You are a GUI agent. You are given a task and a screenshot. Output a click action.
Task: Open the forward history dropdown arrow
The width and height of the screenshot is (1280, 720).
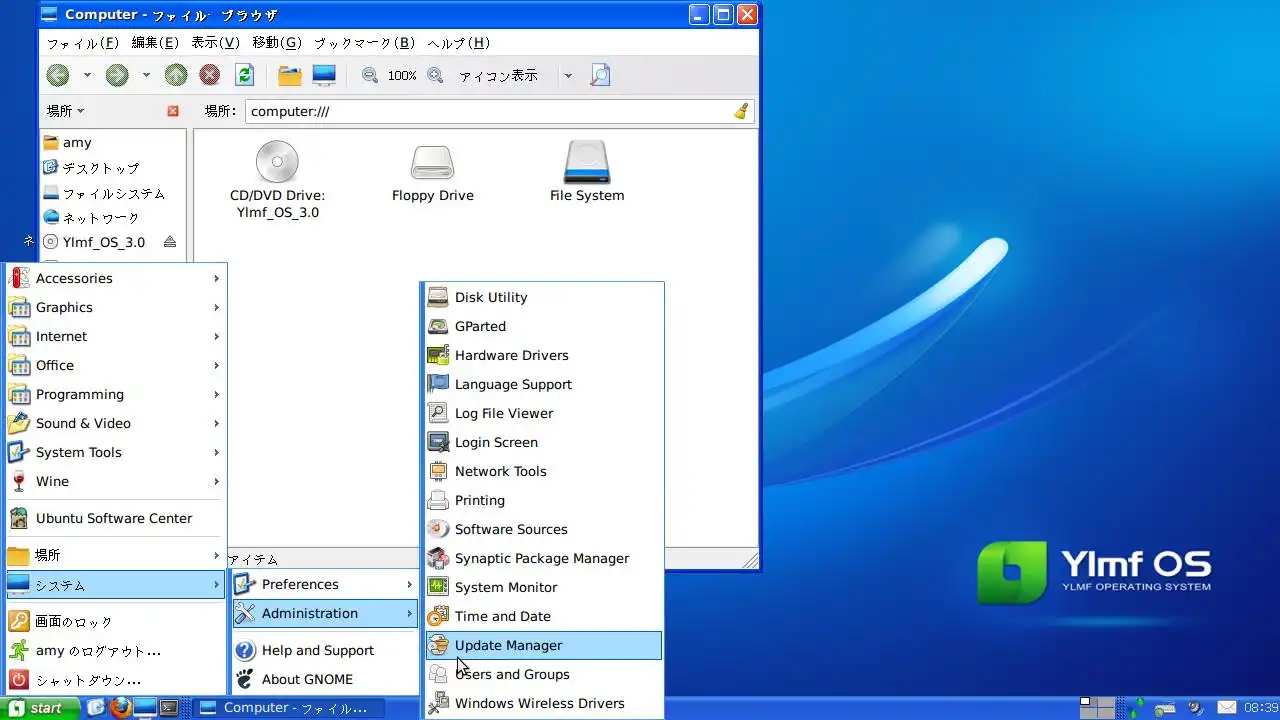pos(146,75)
